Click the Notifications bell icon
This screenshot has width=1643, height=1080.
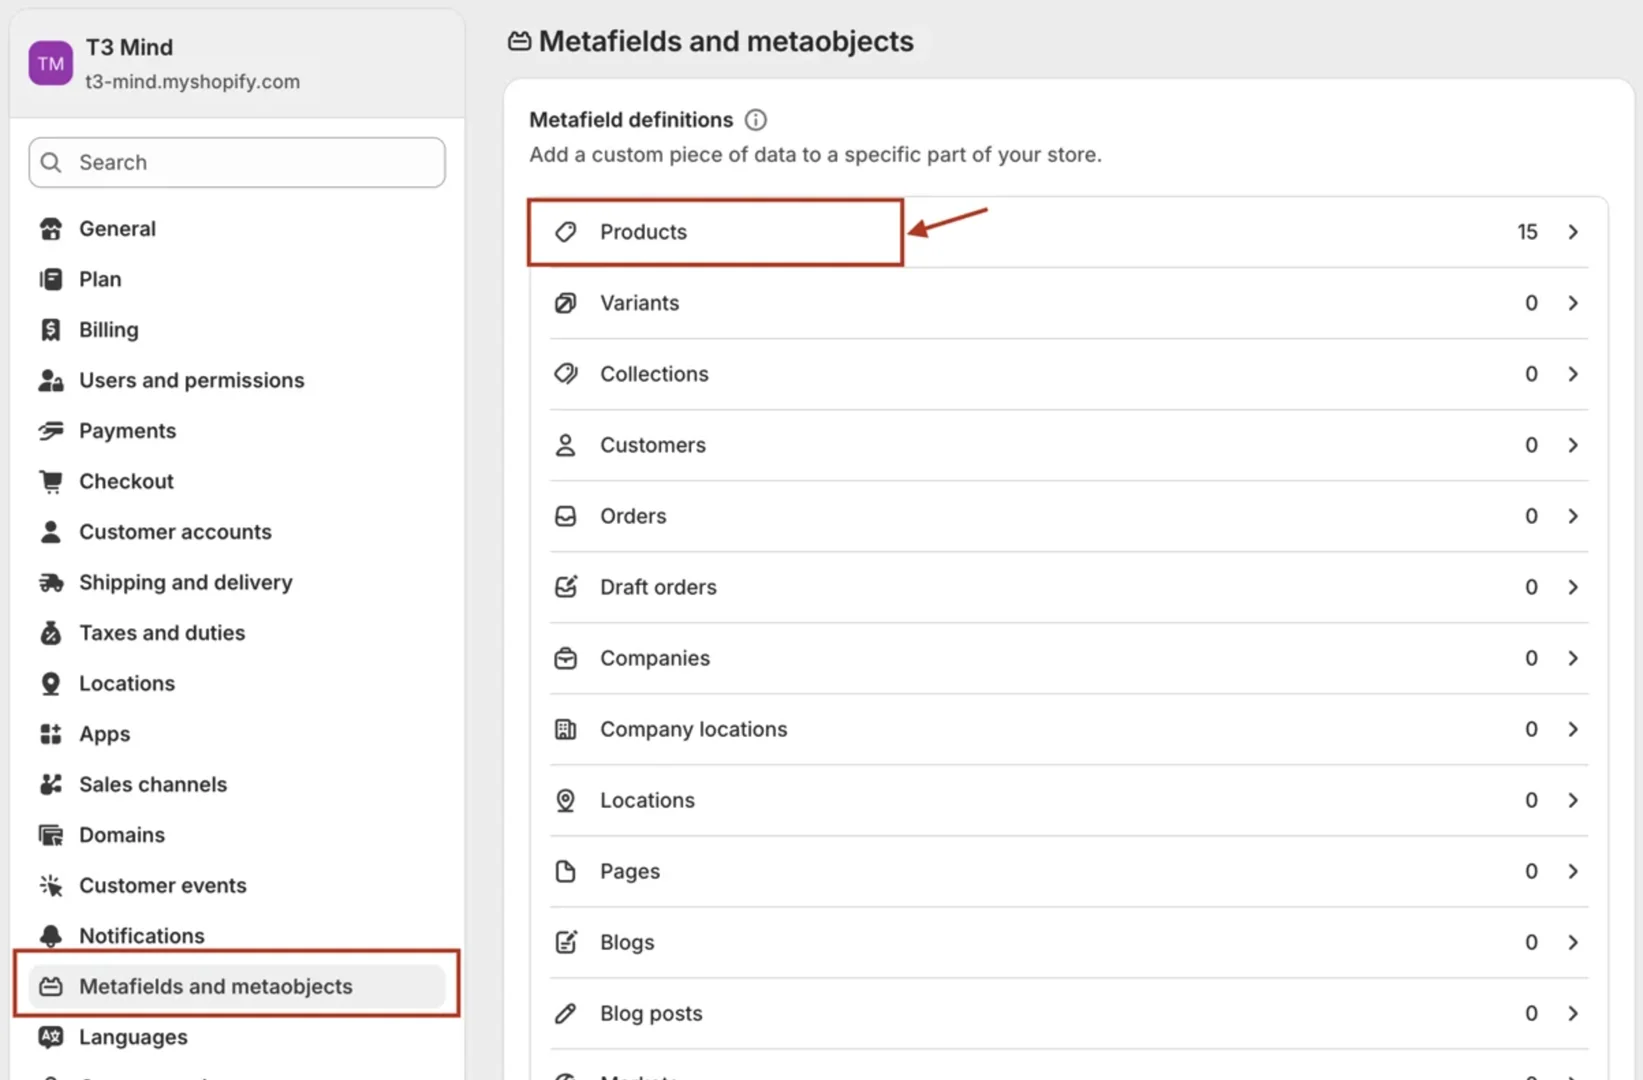(x=51, y=936)
